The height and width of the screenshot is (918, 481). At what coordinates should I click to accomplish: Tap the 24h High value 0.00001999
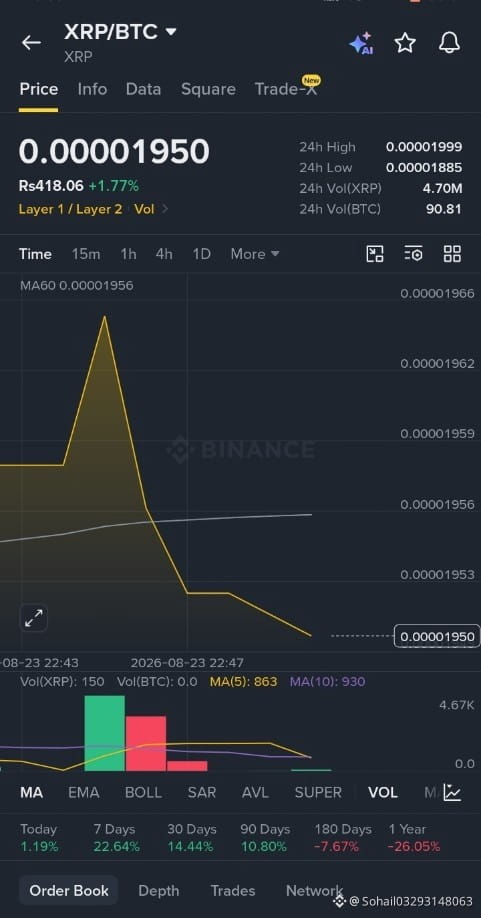424,147
